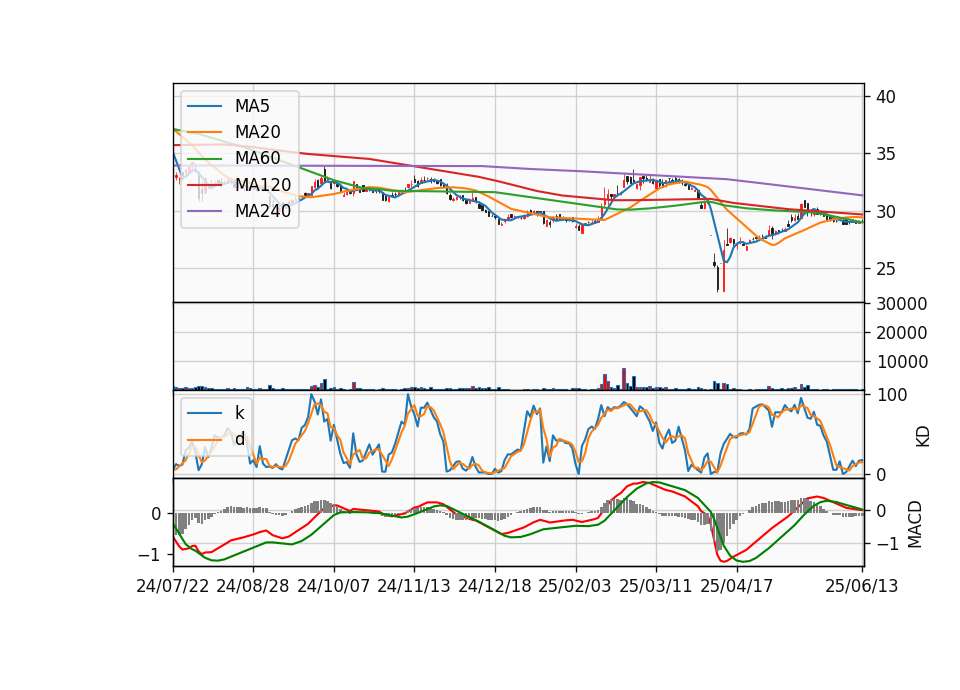Click the 25/02/03 date tick label
The height and width of the screenshot is (690, 960).
[x=575, y=586]
